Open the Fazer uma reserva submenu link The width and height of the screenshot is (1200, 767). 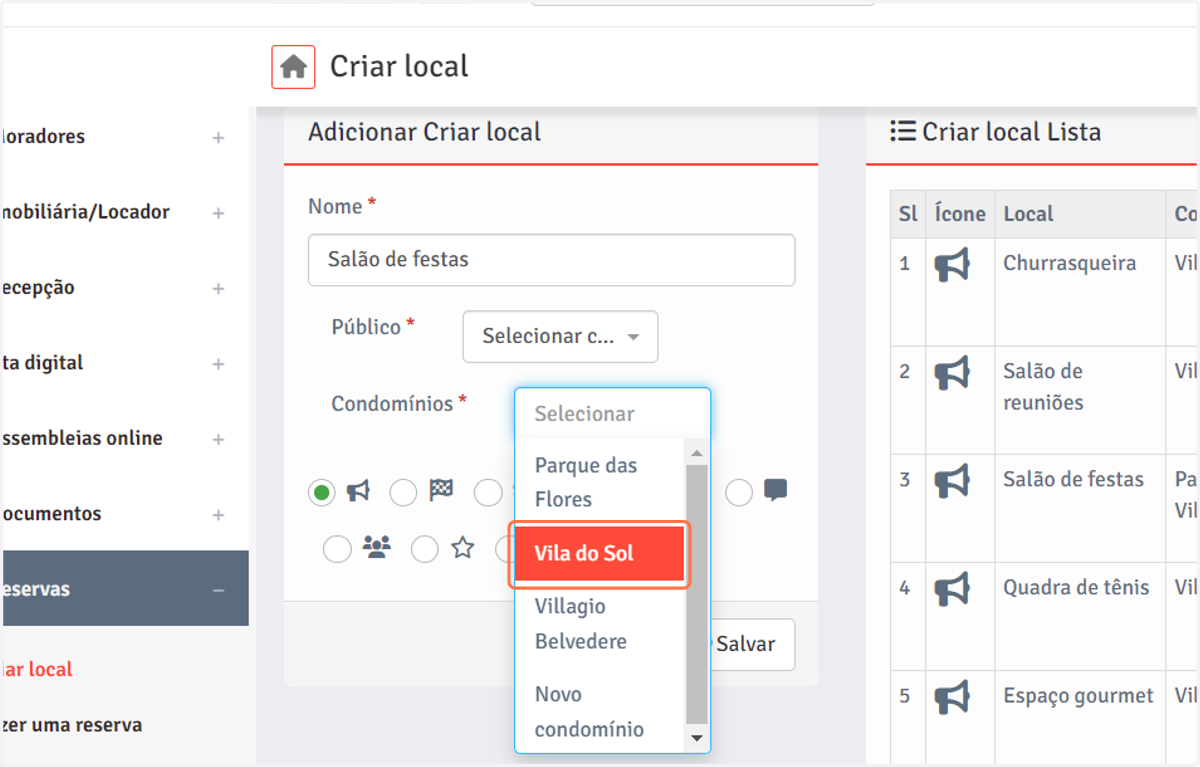pos(71,725)
